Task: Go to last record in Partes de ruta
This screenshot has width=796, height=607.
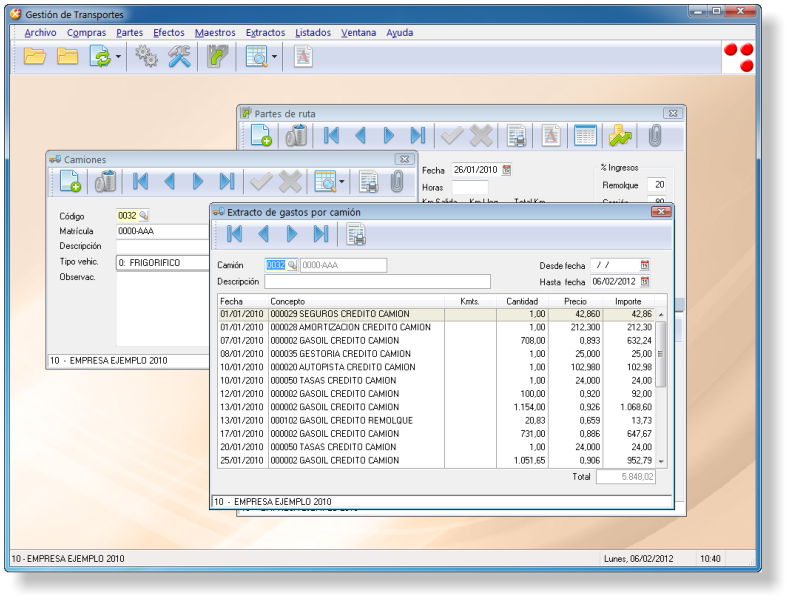Action: click(x=418, y=136)
